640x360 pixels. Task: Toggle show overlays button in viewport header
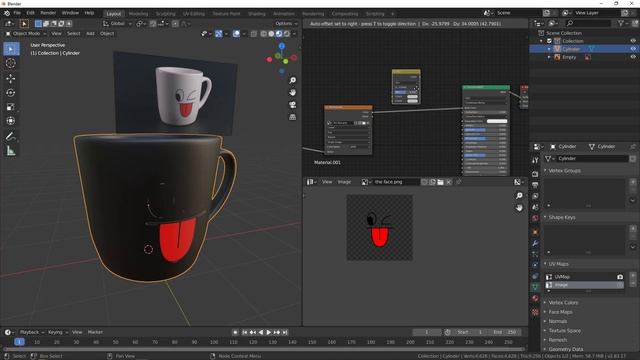click(236, 34)
